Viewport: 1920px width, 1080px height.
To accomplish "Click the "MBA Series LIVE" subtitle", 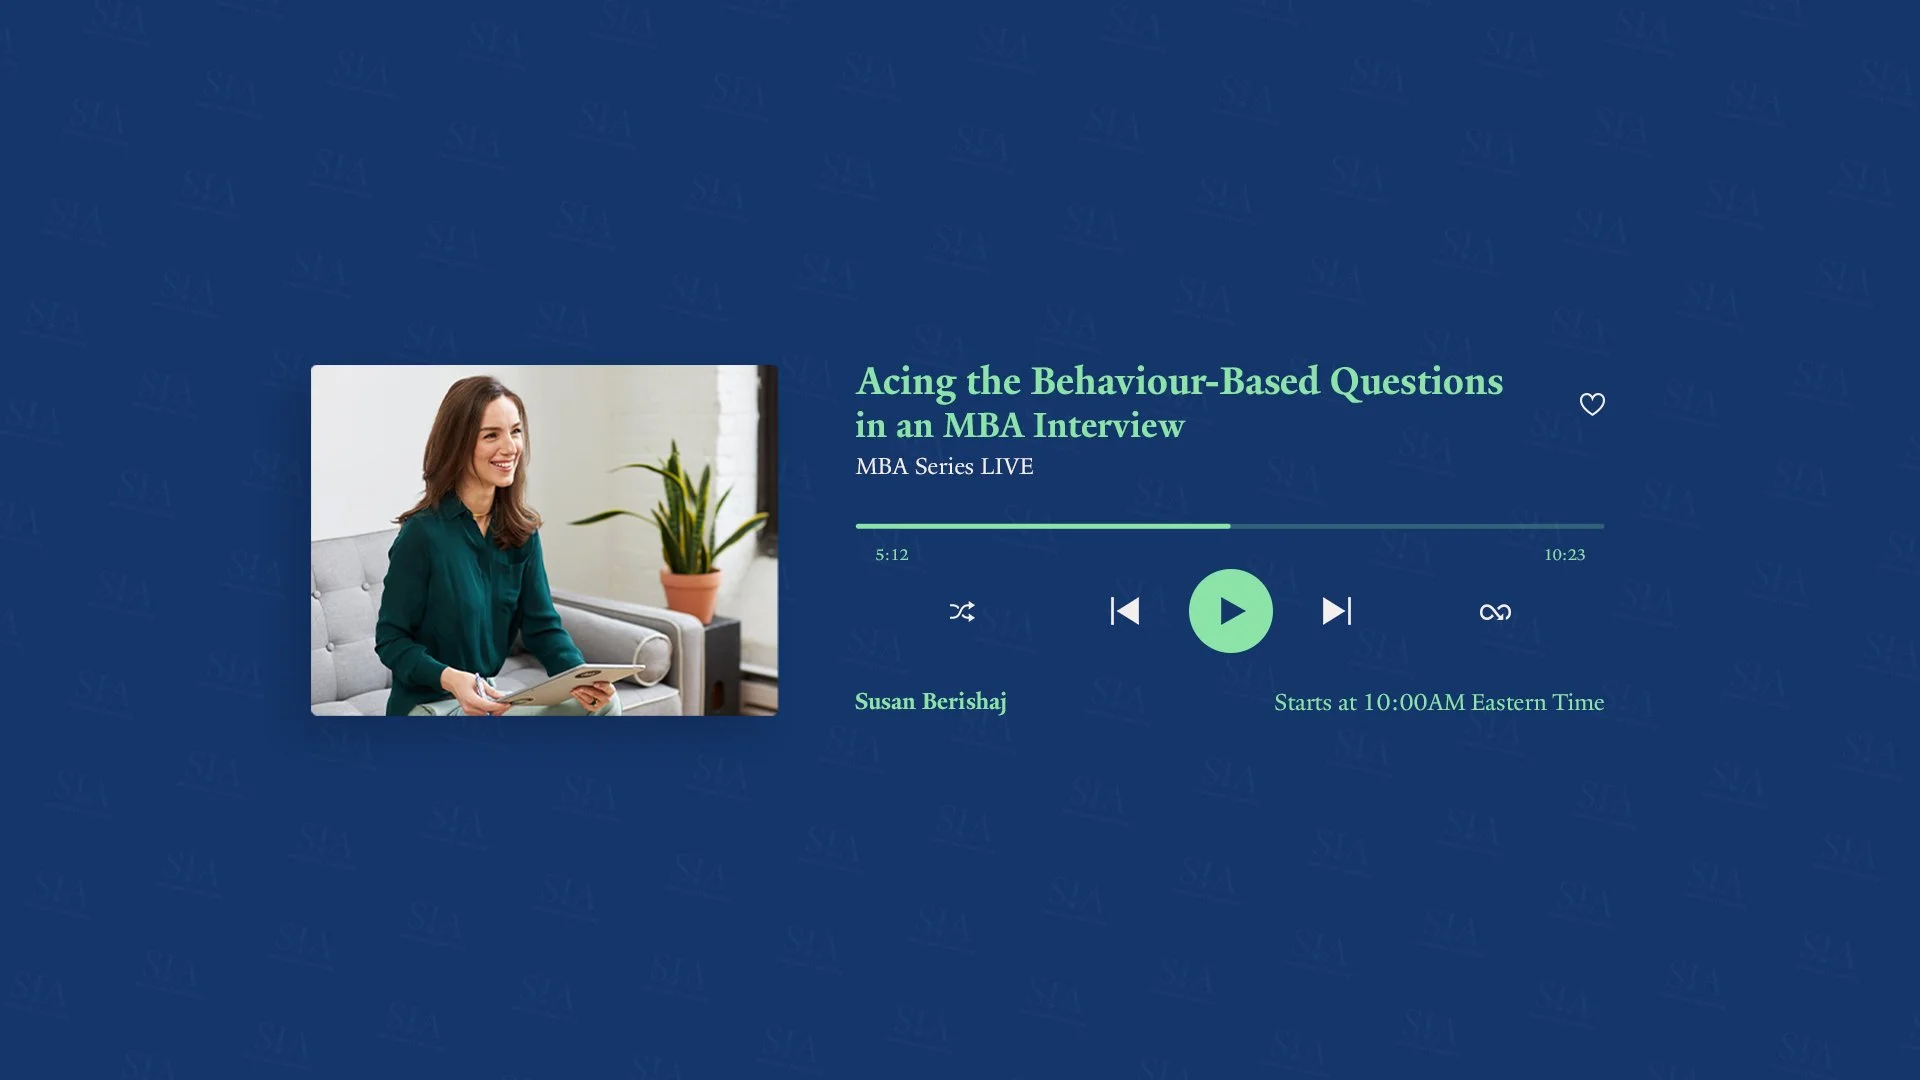I will (x=944, y=467).
